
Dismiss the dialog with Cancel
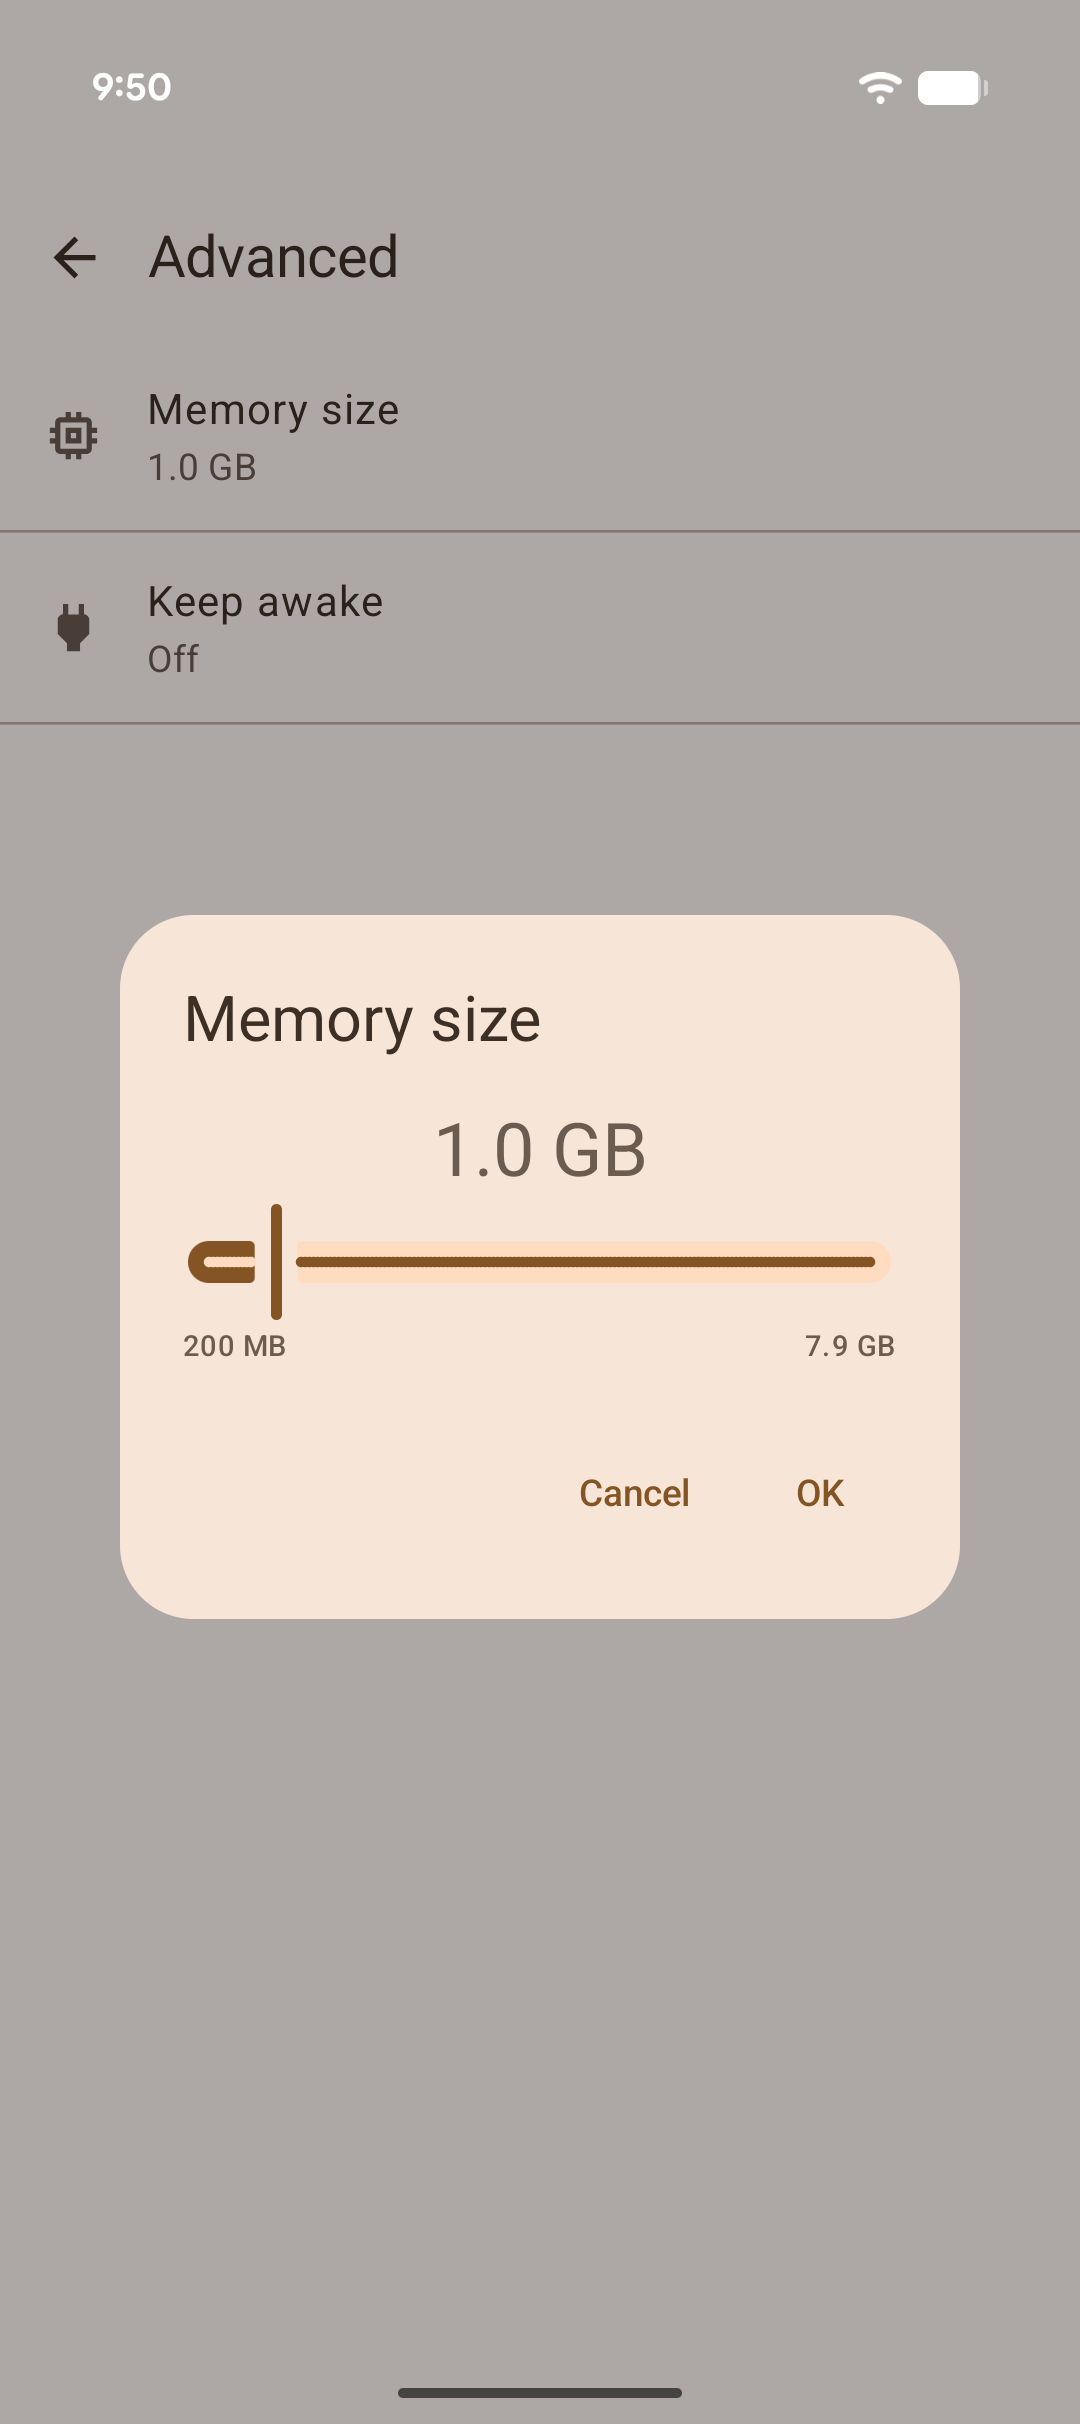633,1492
